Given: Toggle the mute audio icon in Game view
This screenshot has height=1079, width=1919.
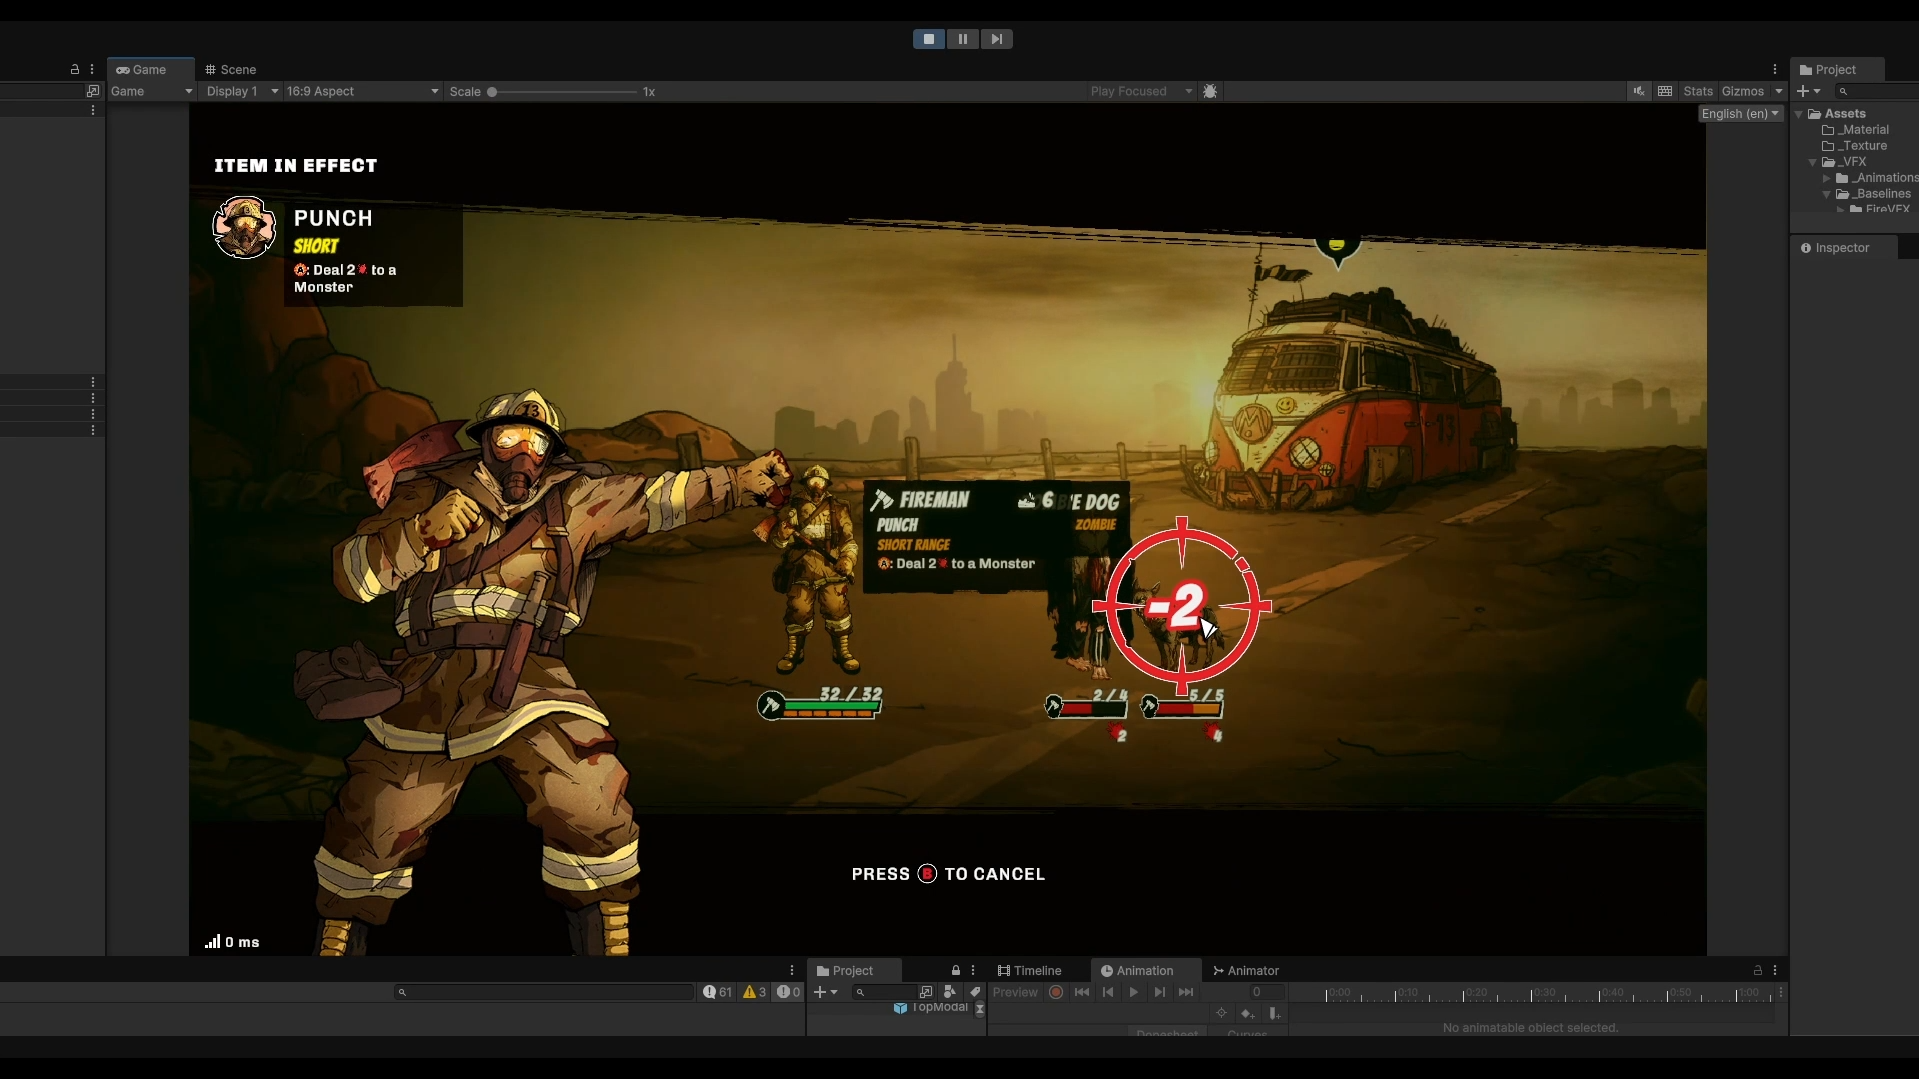Looking at the screenshot, I should tap(1639, 91).
